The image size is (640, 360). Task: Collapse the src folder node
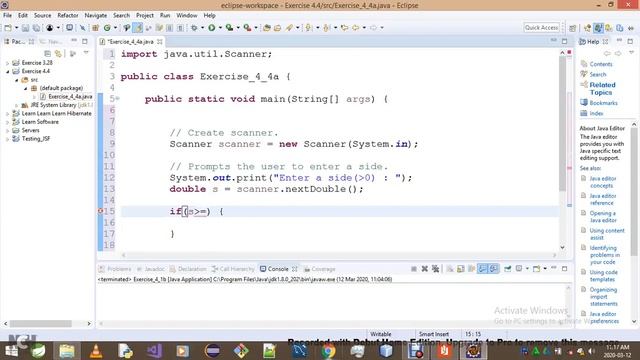16,80
